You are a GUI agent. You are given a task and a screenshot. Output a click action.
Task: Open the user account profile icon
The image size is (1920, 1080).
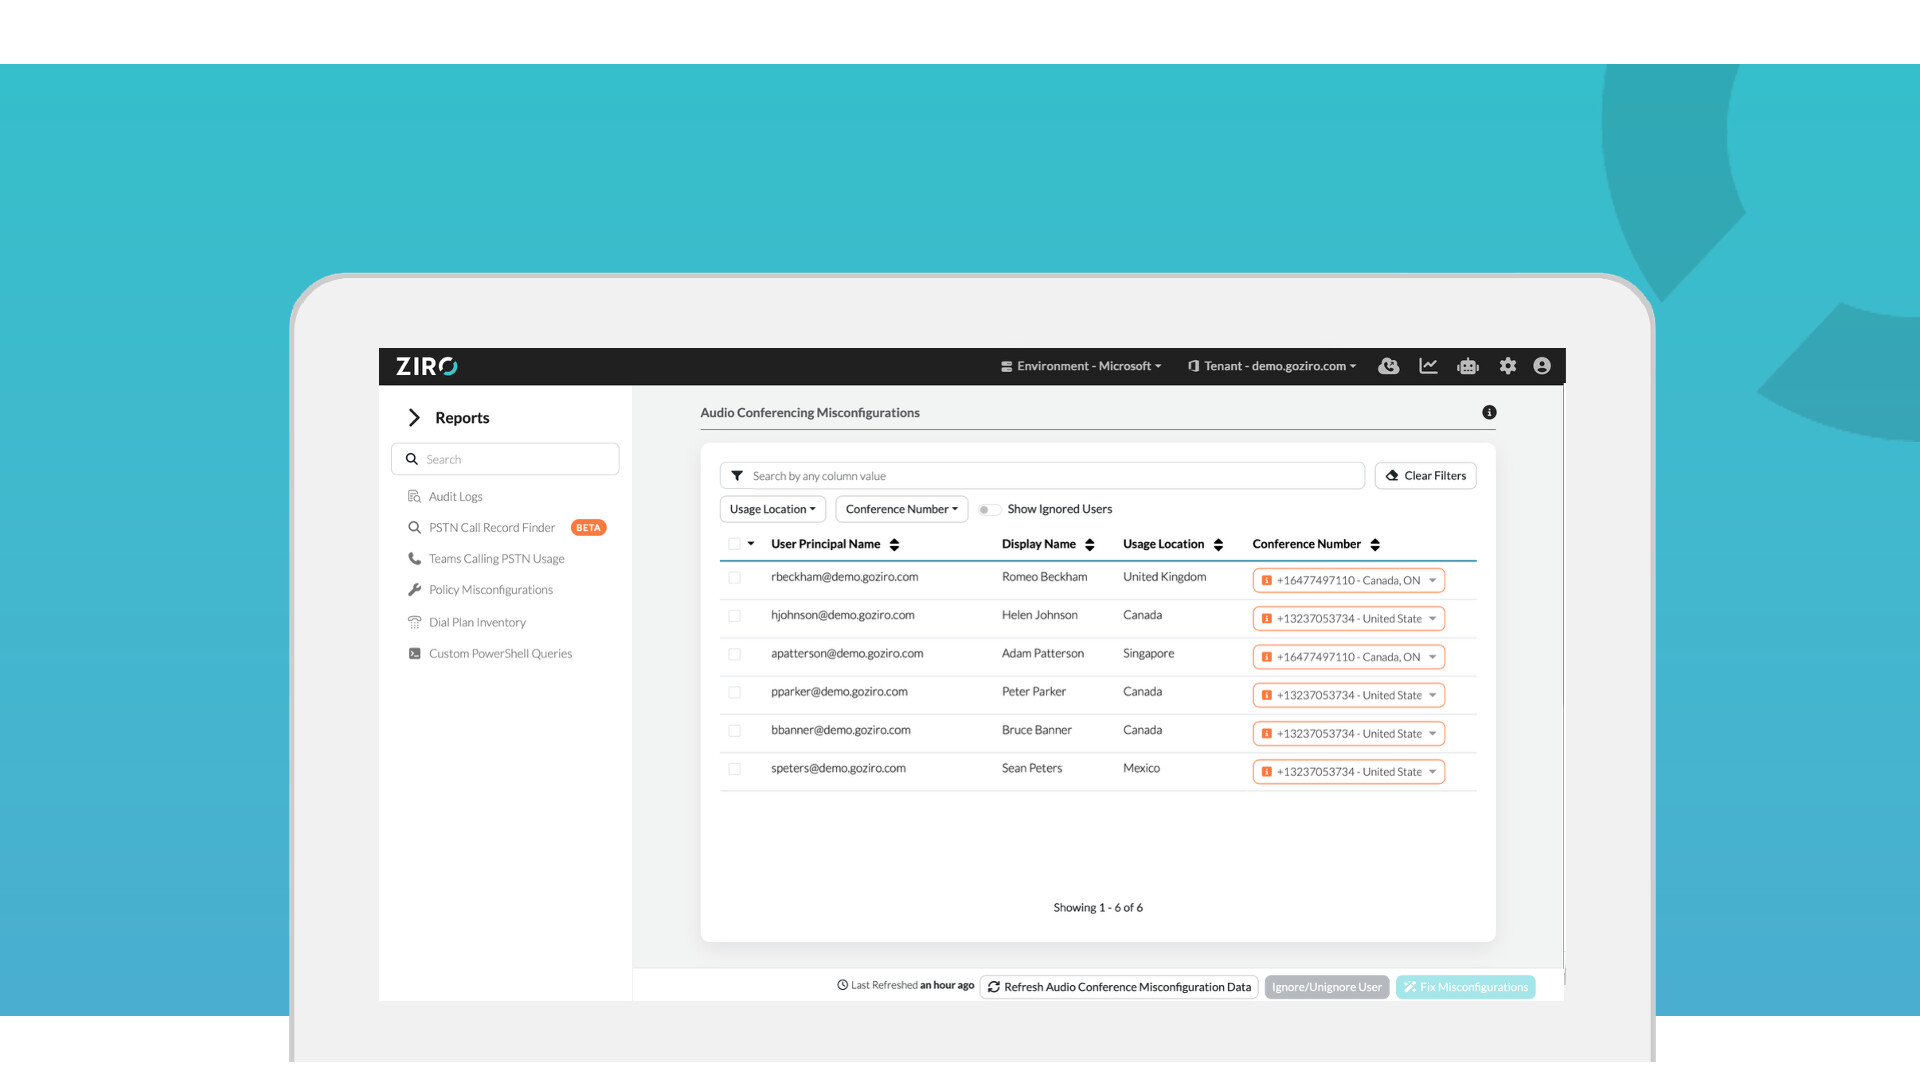[1542, 366]
